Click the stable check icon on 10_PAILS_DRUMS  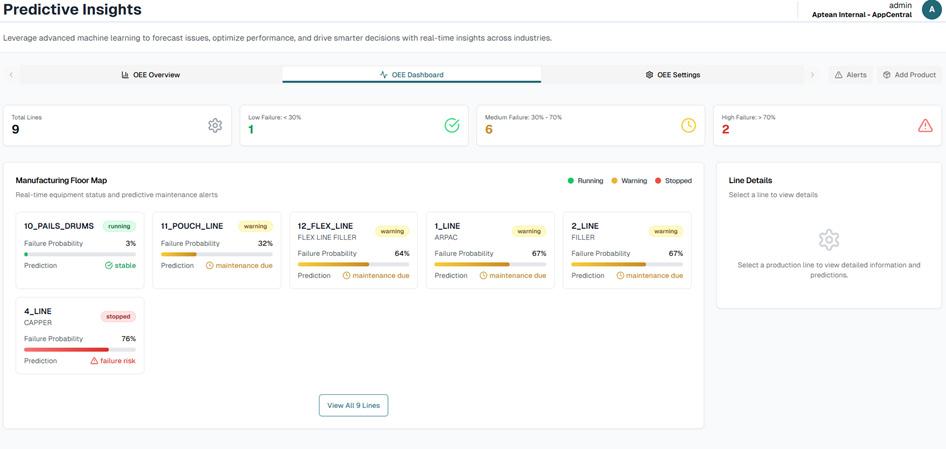point(109,266)
